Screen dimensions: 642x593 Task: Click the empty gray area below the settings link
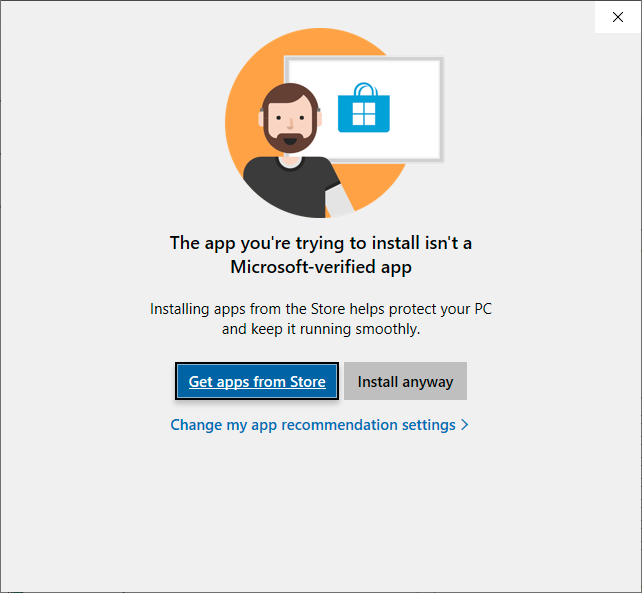pyautogui.click(x=321, y=512)
